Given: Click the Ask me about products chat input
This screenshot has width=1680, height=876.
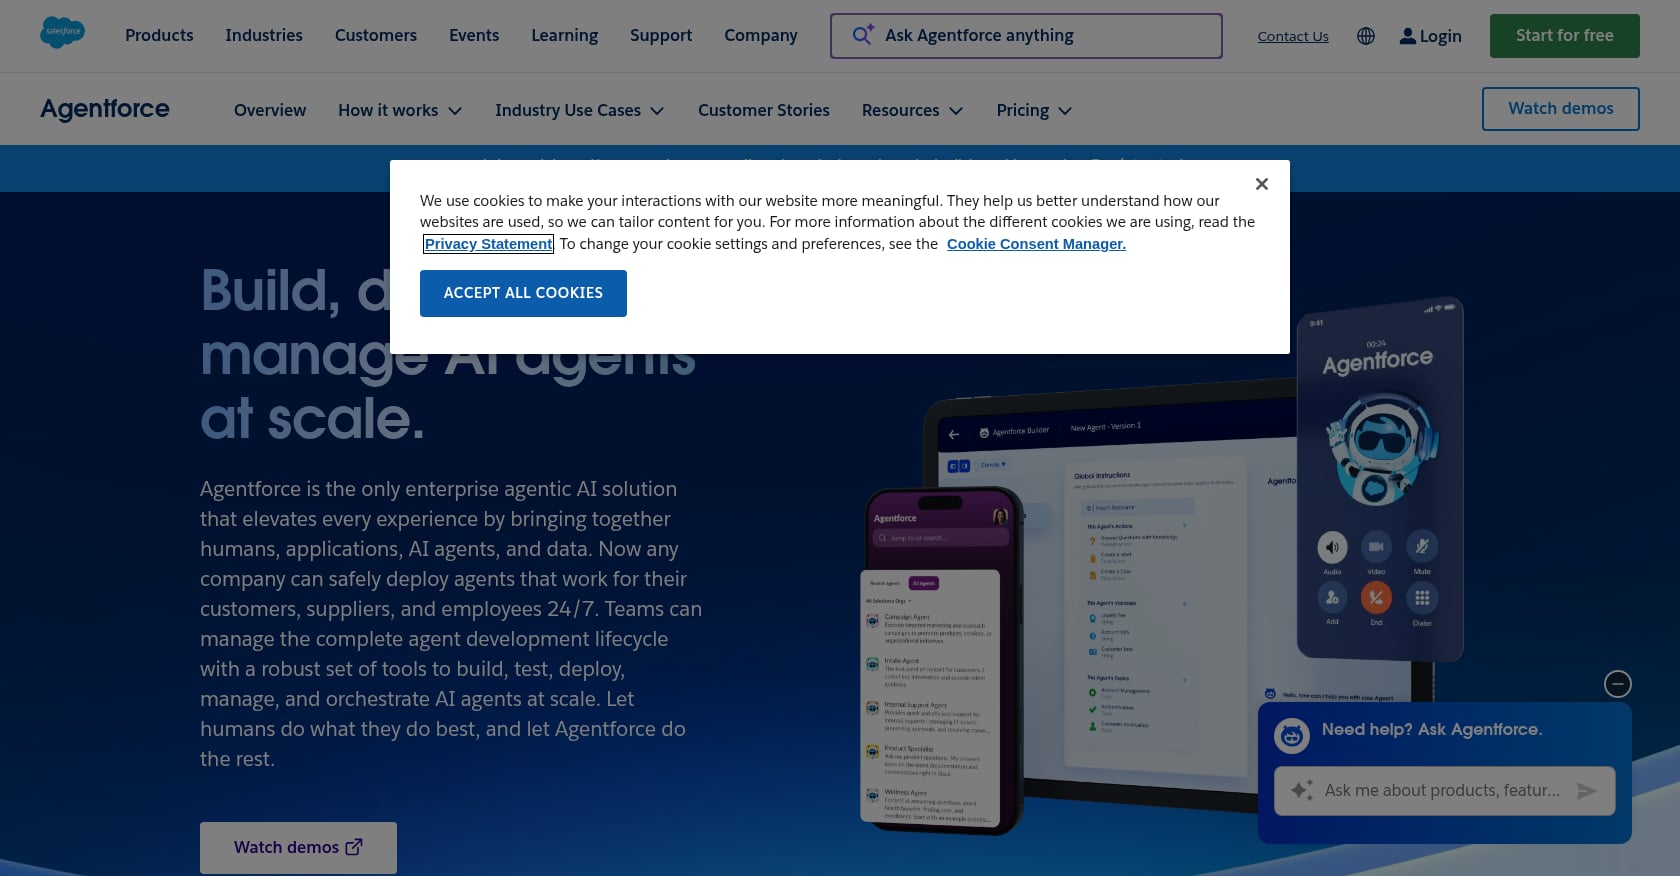Looking at the screenshot, I should click(1444, 791).
